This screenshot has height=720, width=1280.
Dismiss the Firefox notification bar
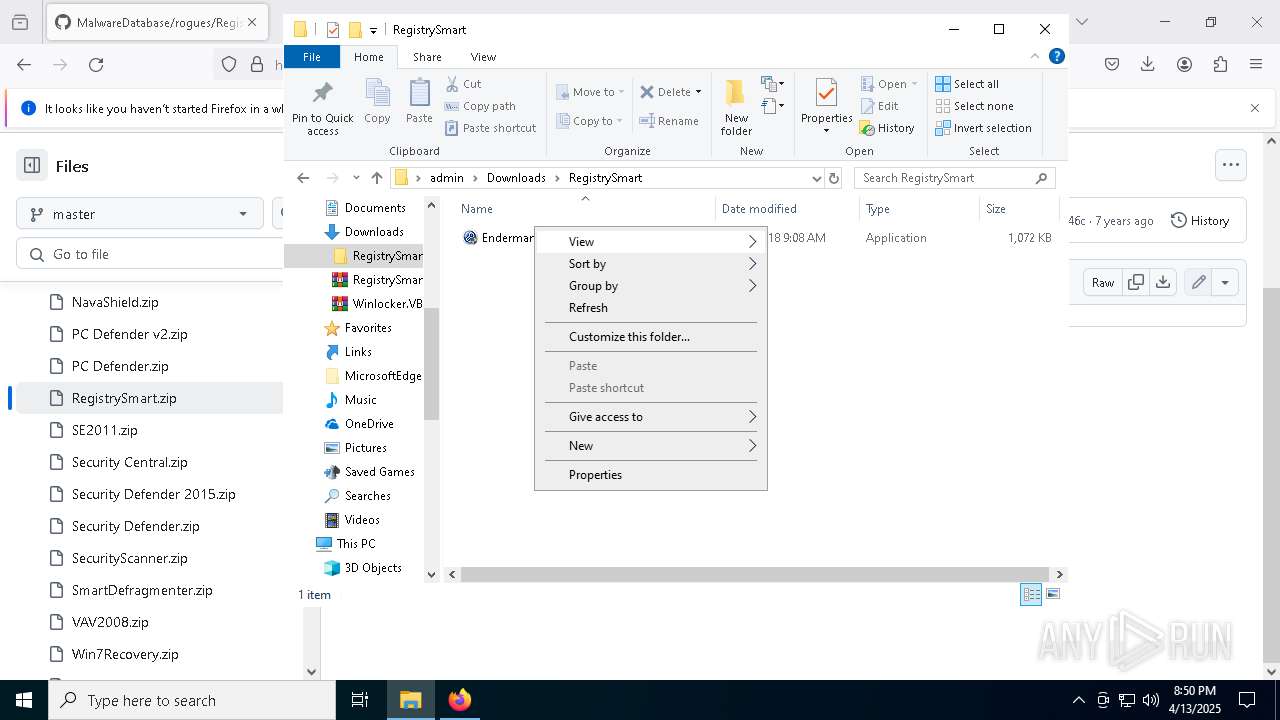(1255, 108)
